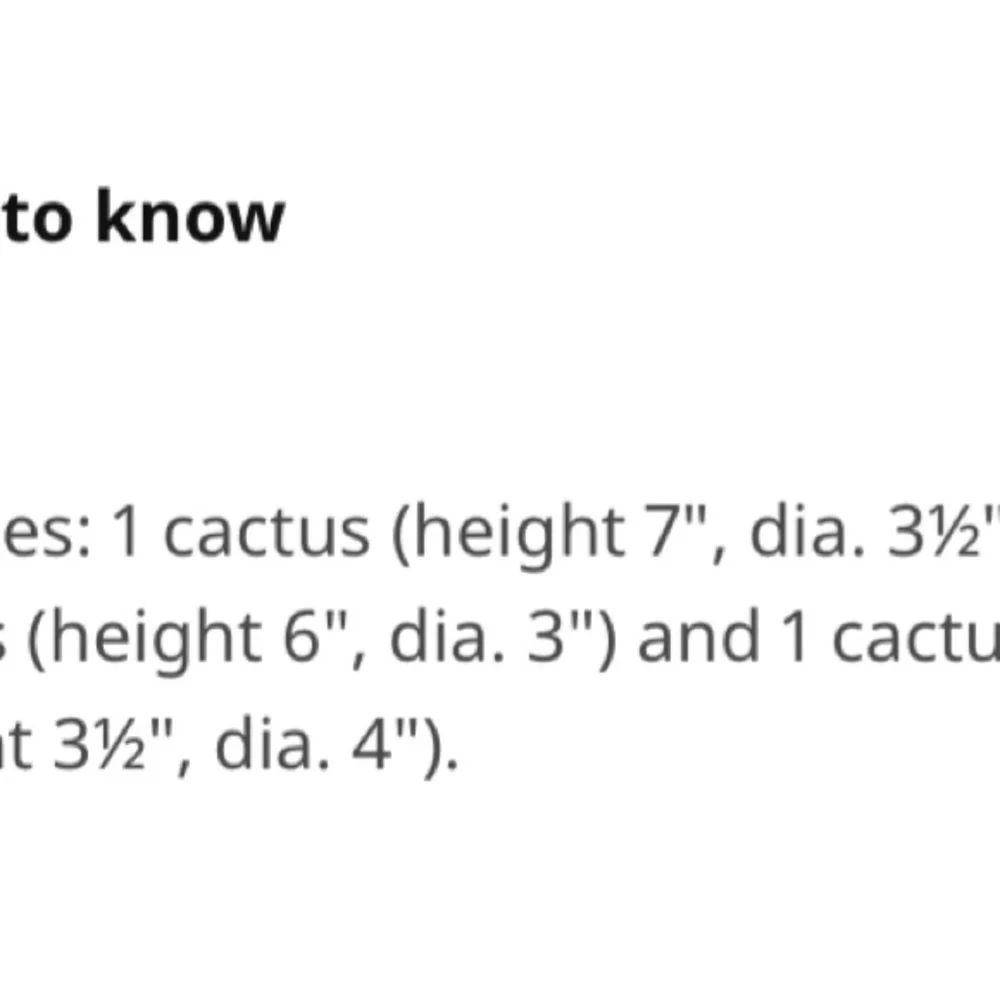1000x1000 pixels.
Task: Click the "dia. 3½"" text on first line
Action: pyautogui.click(x=874, y=531)
